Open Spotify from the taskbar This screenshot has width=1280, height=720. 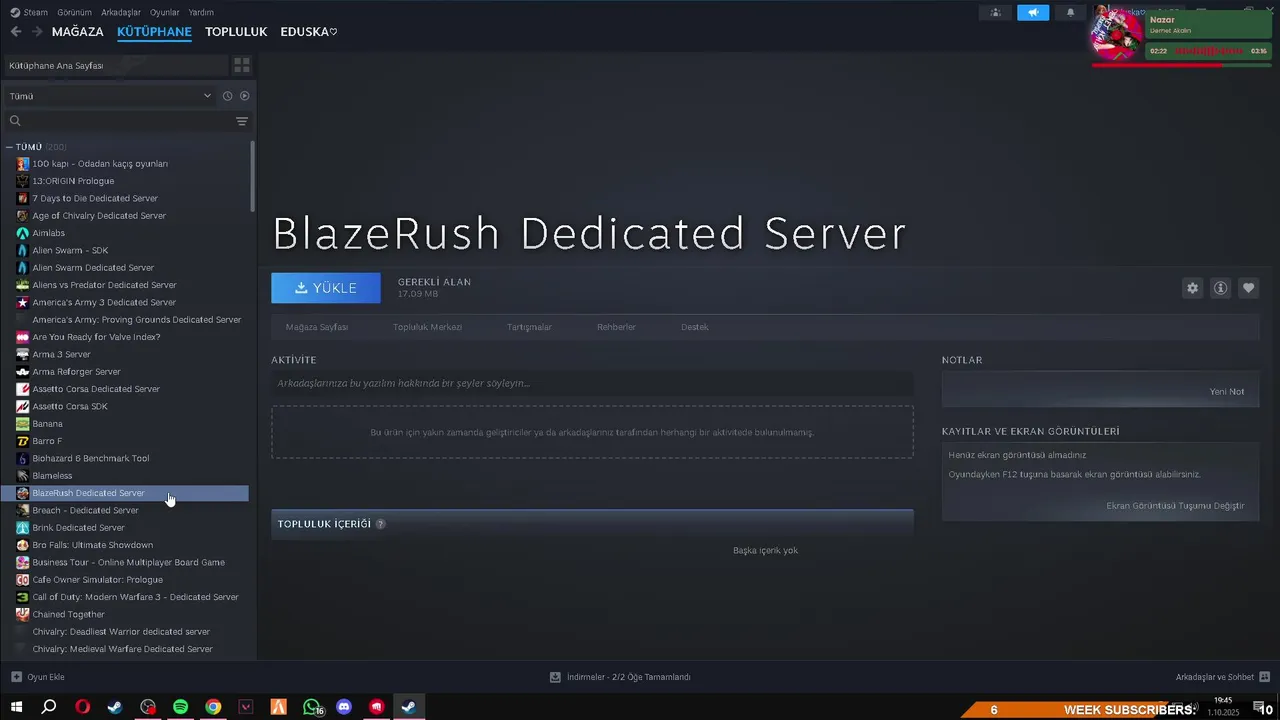(x=180, y=707)
